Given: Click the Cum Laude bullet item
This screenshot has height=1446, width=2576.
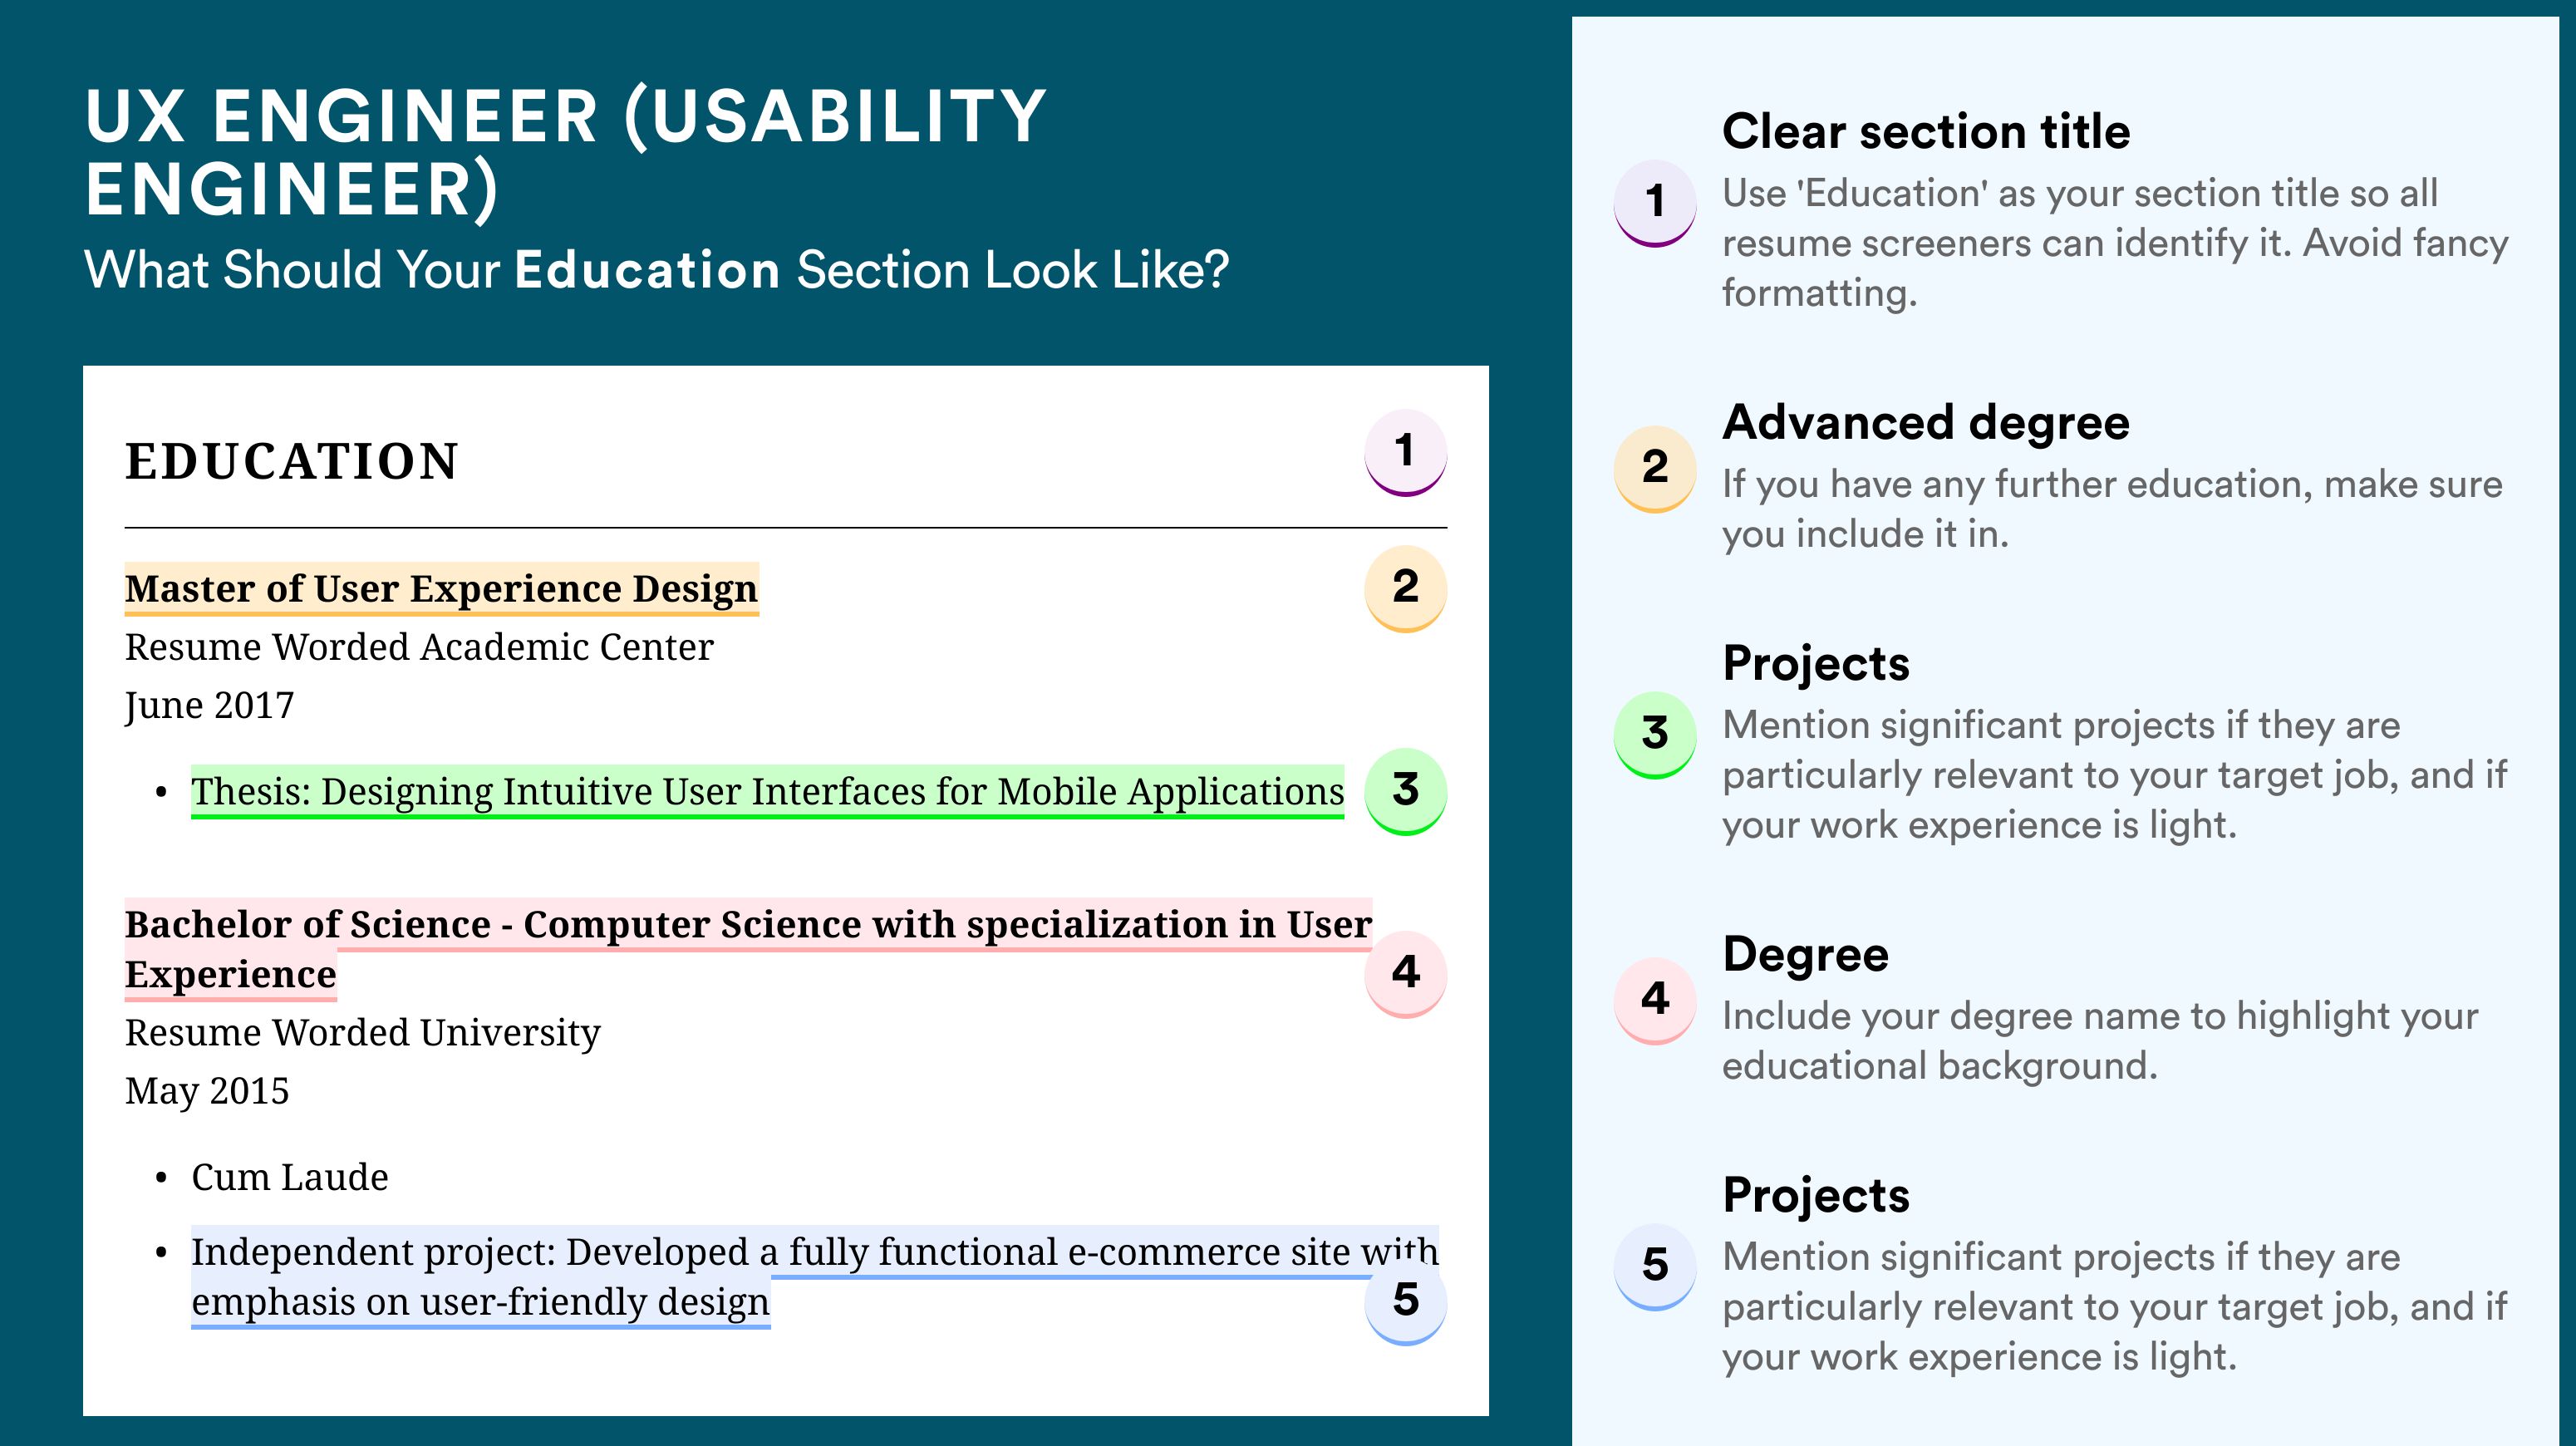Looking at the screenshot, I should tap(290, 1178).
